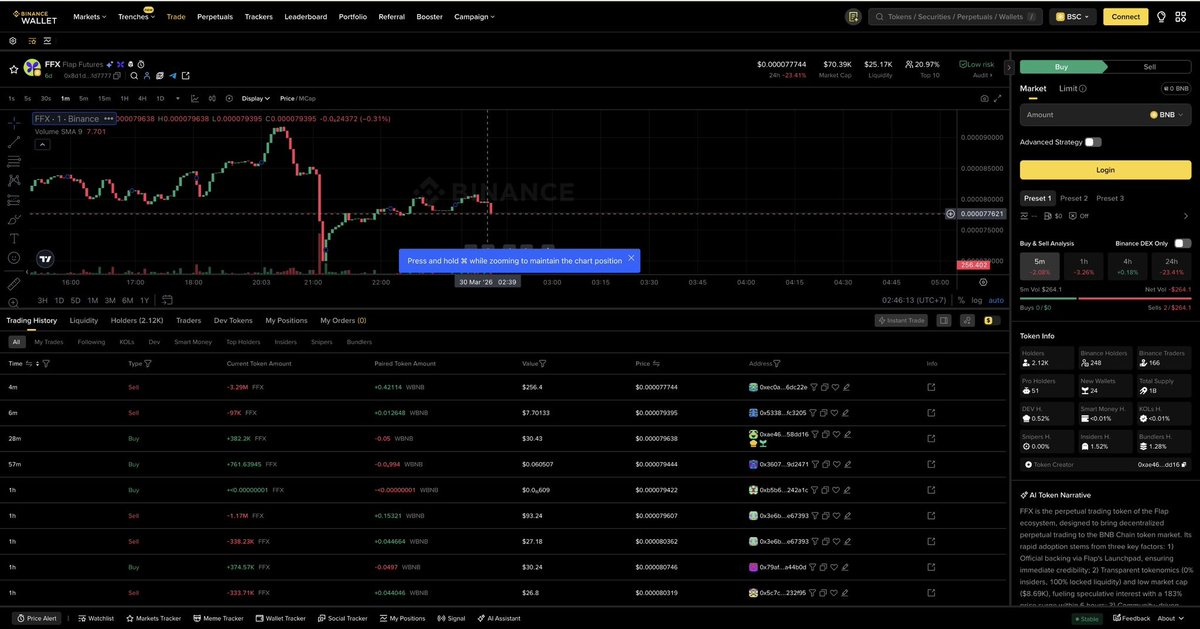
Task: Open the BSC network selector
Action: click(1073, 17)
